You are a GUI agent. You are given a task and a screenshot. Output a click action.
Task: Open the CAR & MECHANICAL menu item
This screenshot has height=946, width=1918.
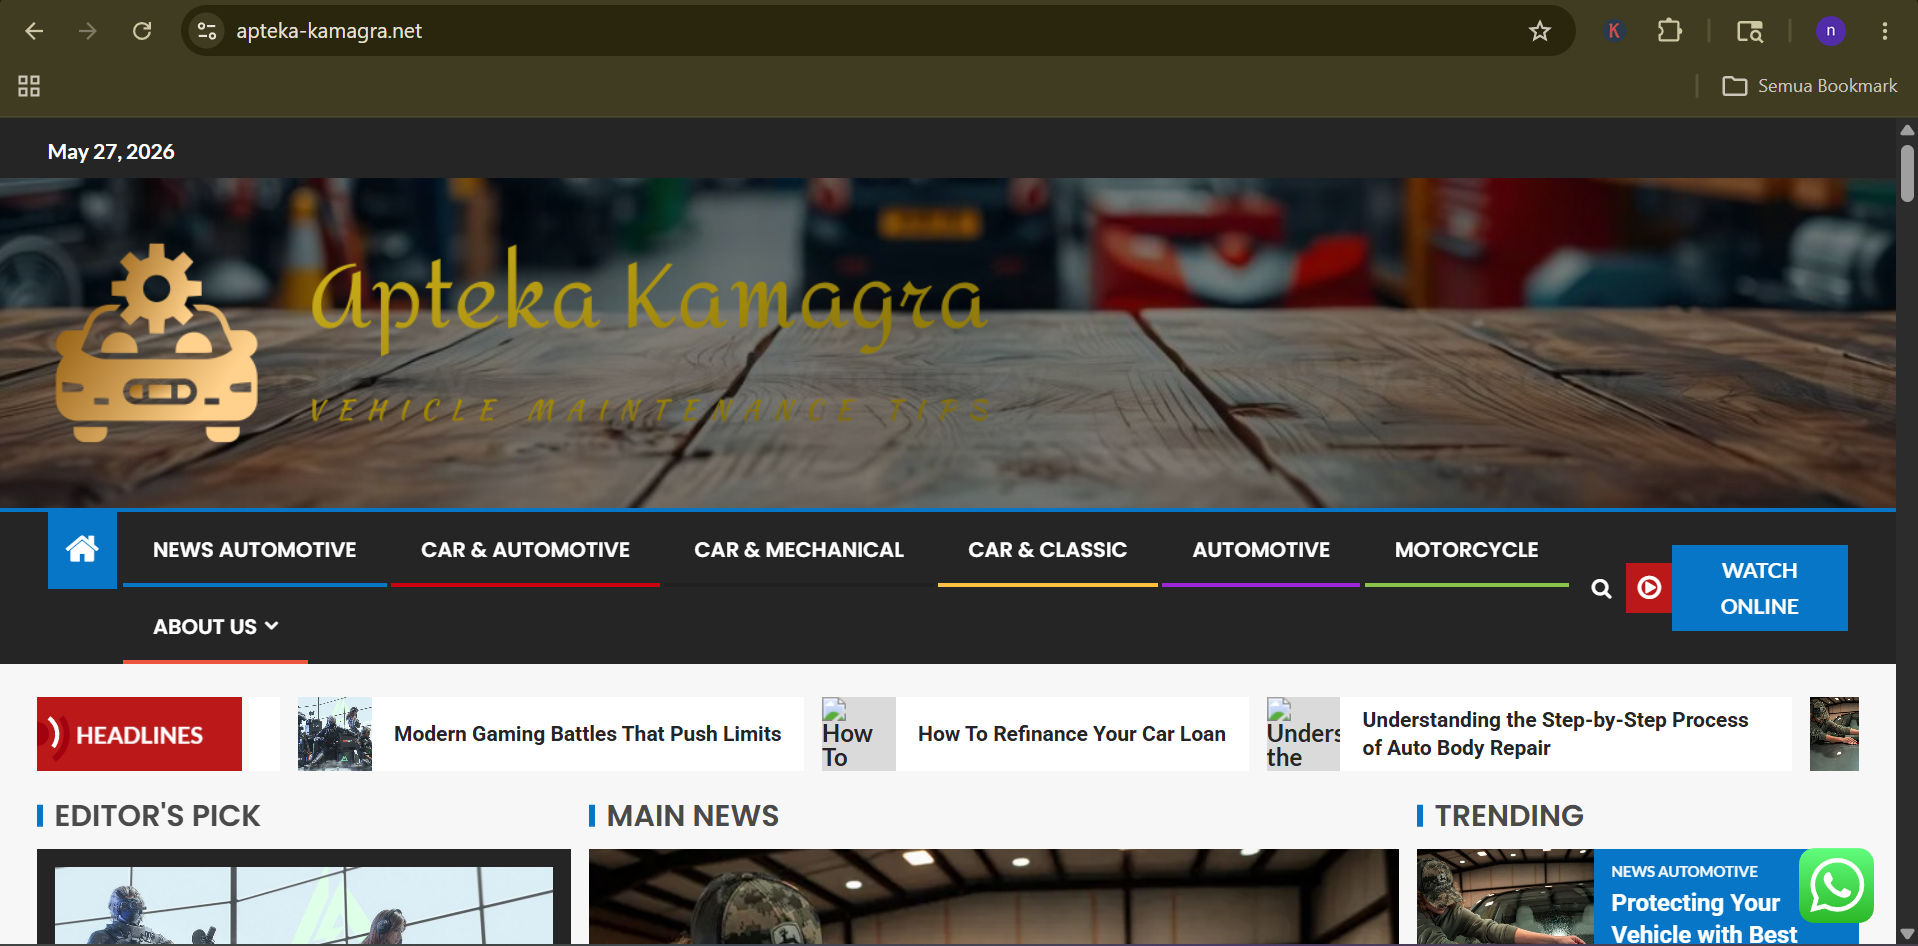[799, 550]
